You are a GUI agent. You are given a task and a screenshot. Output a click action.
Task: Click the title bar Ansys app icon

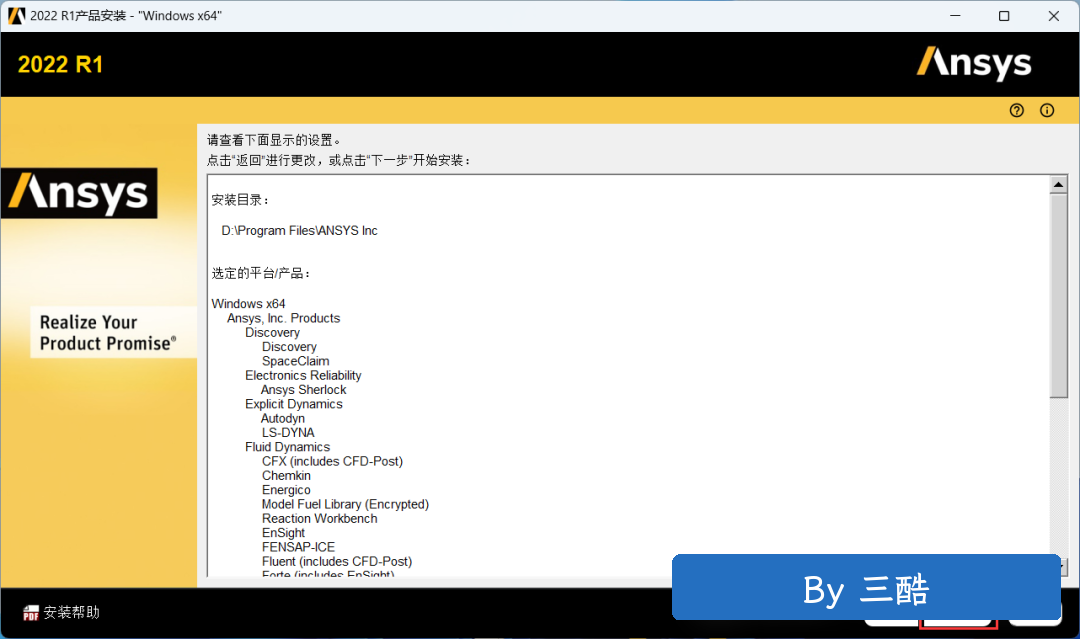17,16
